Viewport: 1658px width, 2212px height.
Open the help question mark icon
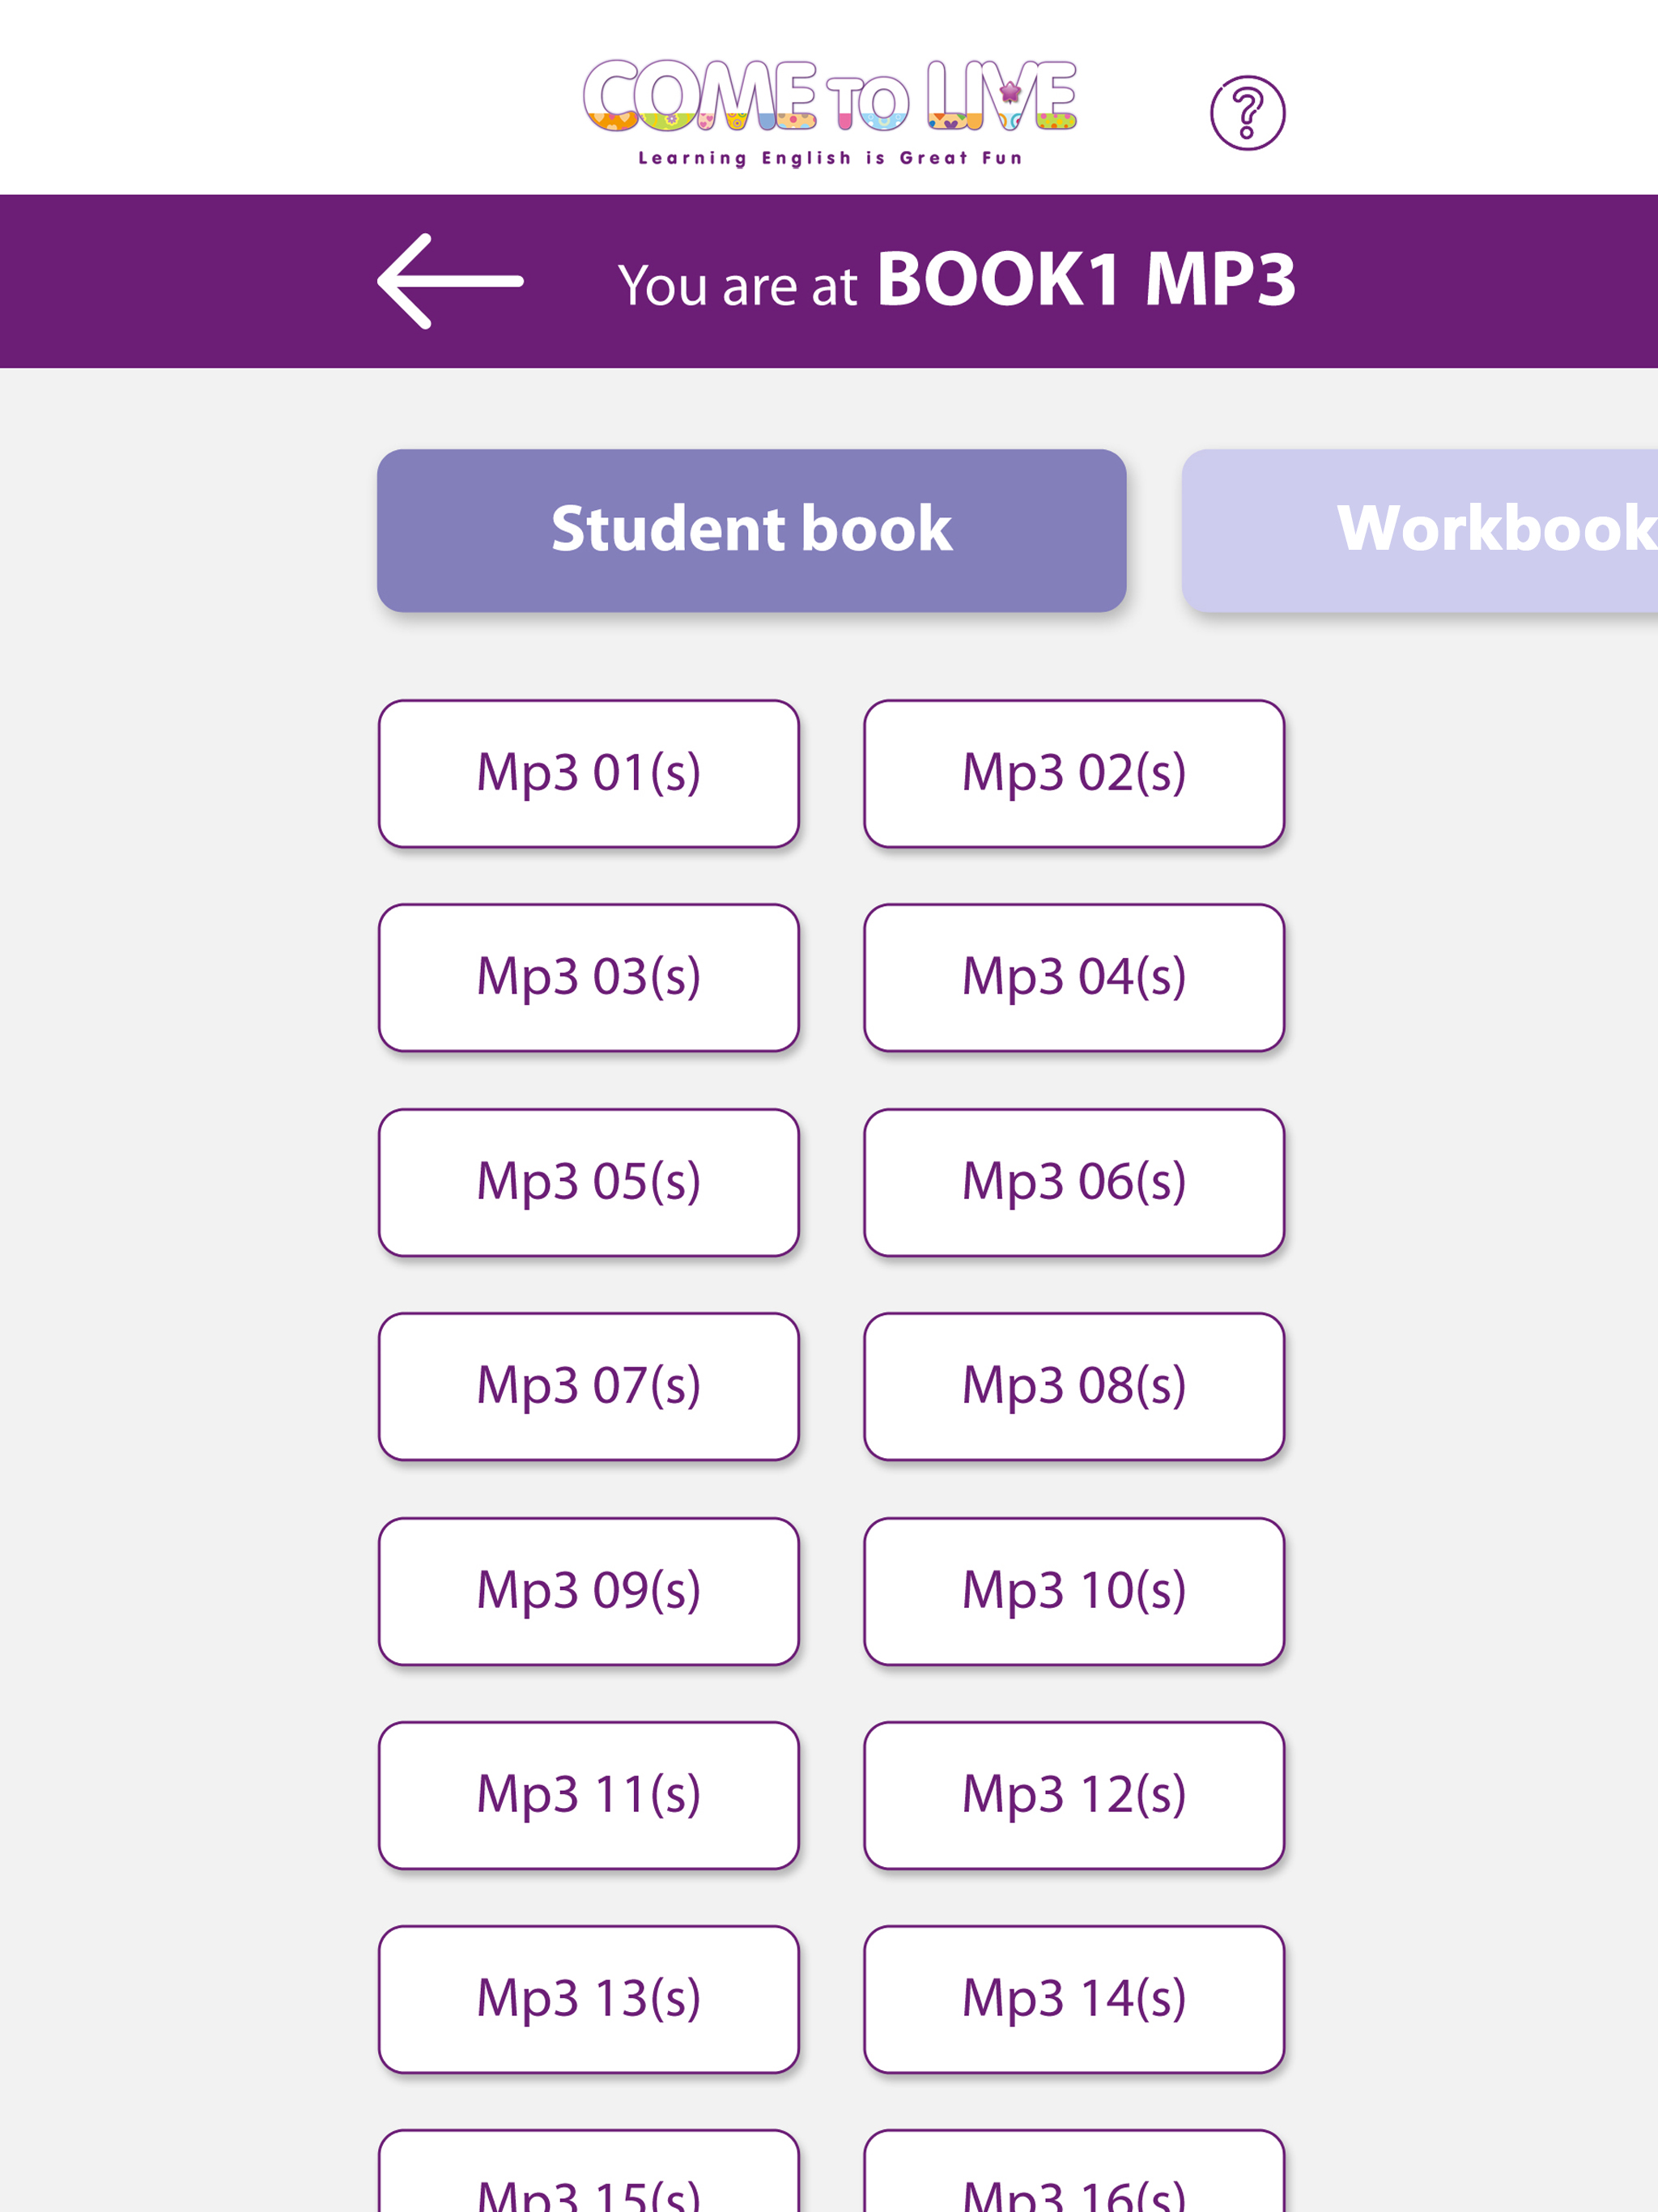point(1247,113)
